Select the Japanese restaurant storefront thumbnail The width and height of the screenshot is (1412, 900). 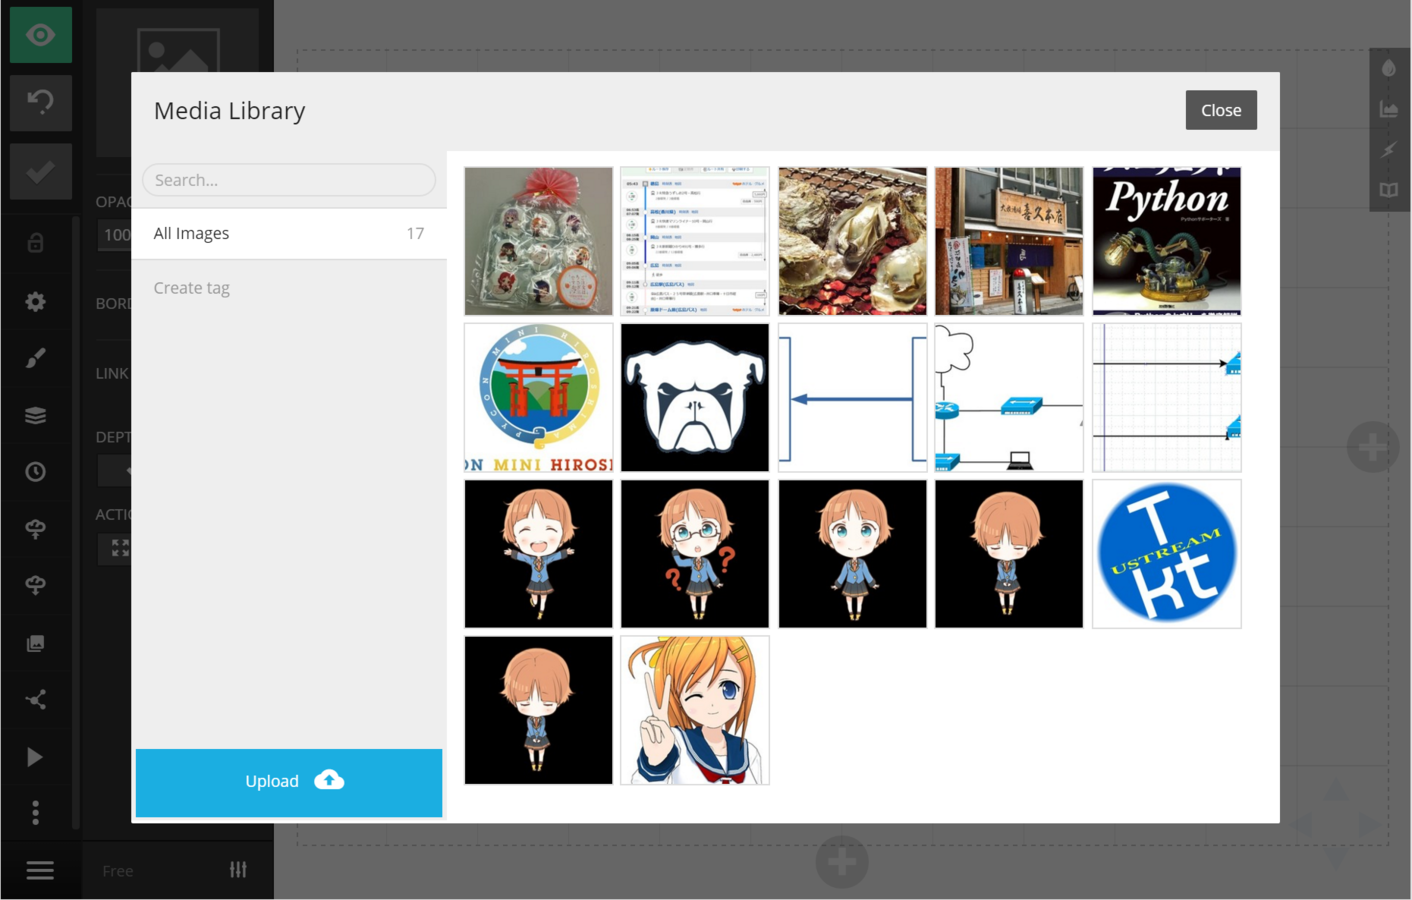tap(1009, 241)
